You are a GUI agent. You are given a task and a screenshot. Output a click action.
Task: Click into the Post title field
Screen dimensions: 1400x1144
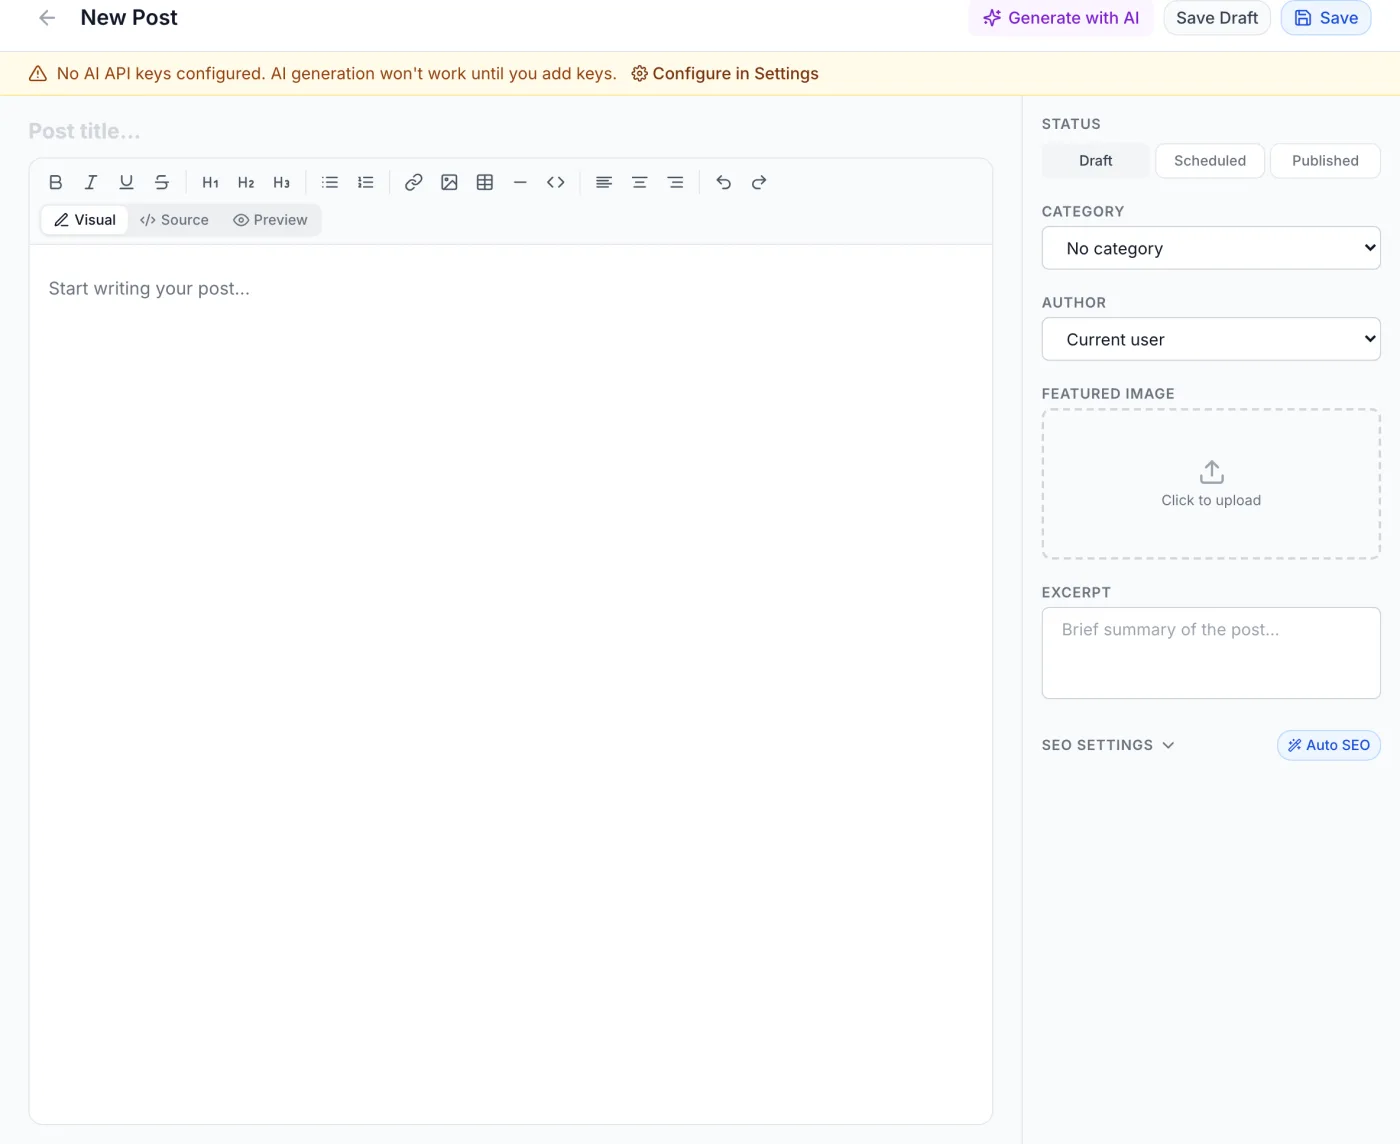coord(510,131)
